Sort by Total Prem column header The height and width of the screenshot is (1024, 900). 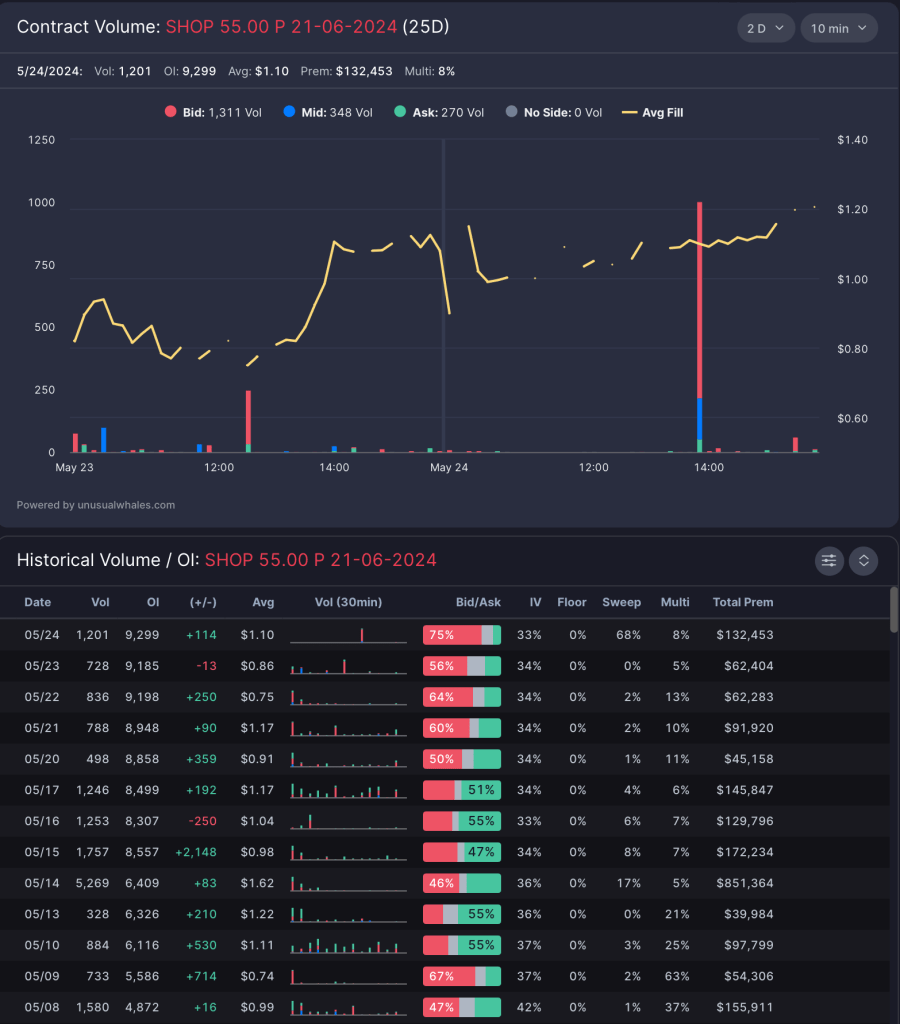(742, 602)
